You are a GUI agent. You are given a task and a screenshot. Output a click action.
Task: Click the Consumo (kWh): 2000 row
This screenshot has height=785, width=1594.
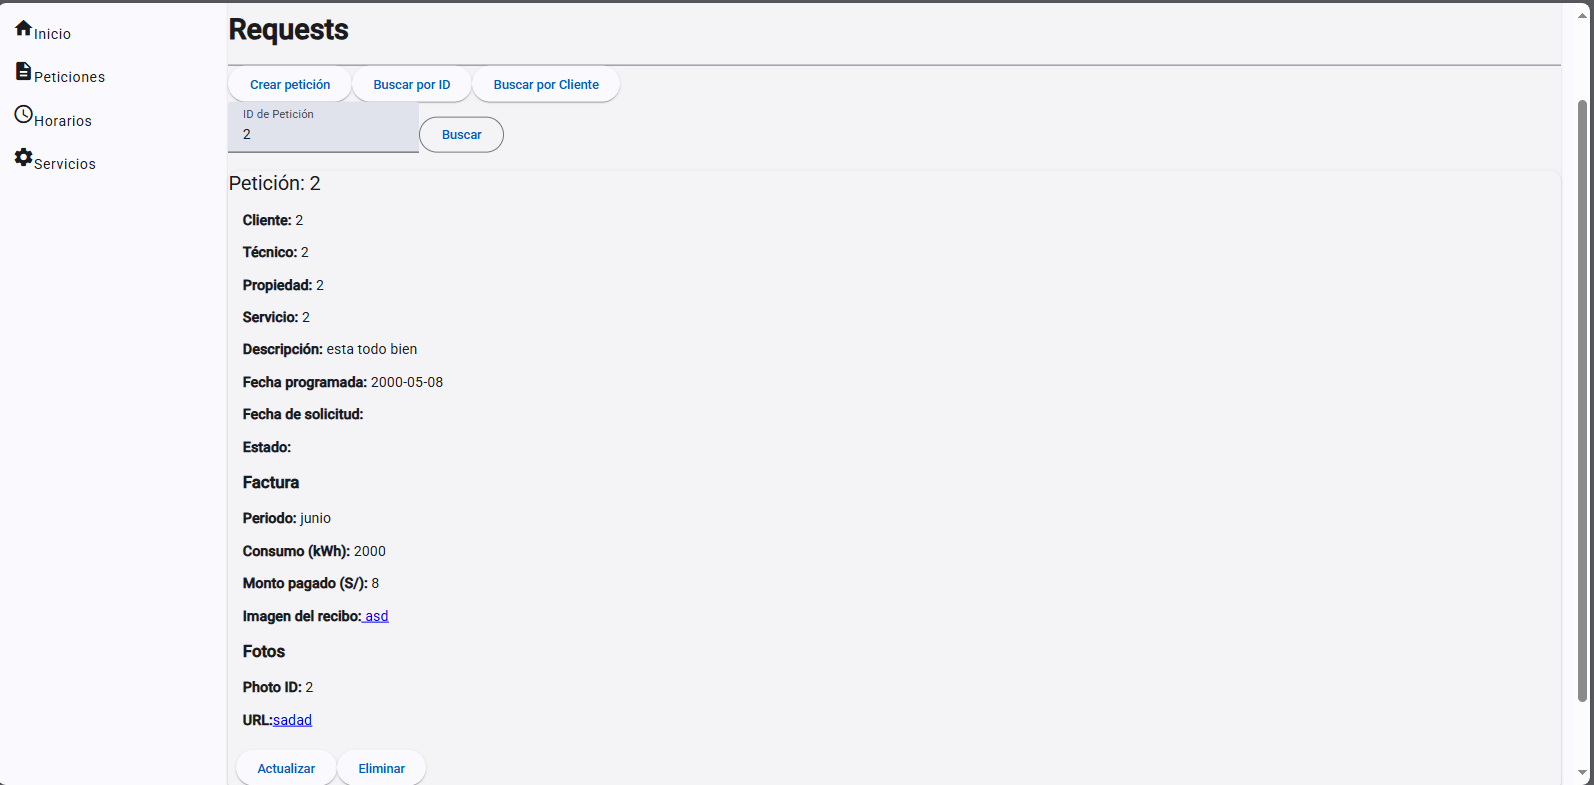(314, 551)
